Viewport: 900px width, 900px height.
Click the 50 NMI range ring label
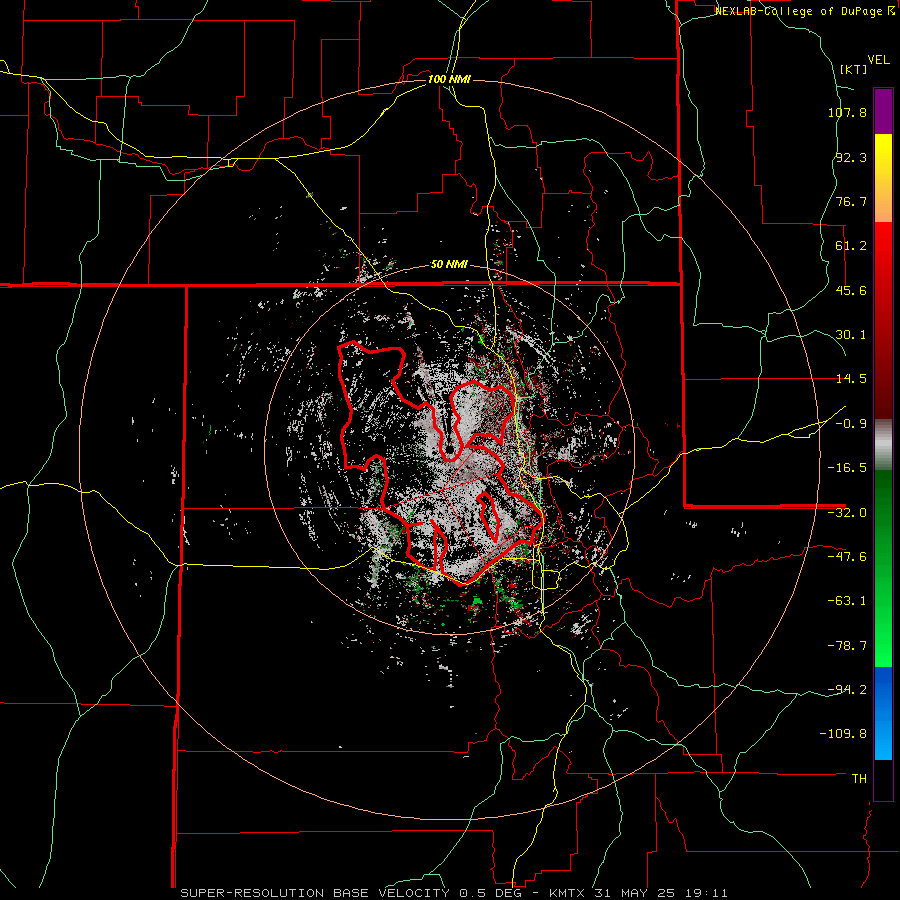(449, 265)
